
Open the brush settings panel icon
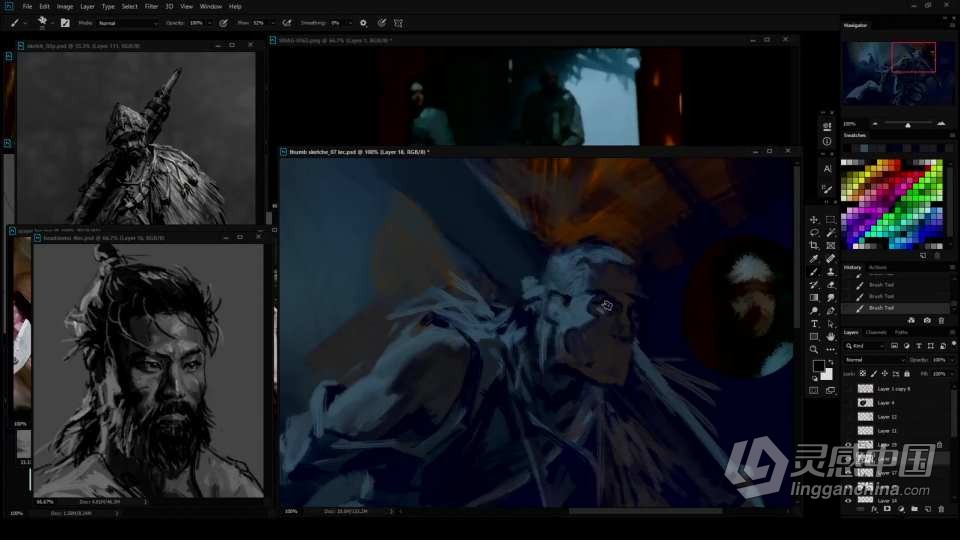pyautogui.click(x=65, y=23)
